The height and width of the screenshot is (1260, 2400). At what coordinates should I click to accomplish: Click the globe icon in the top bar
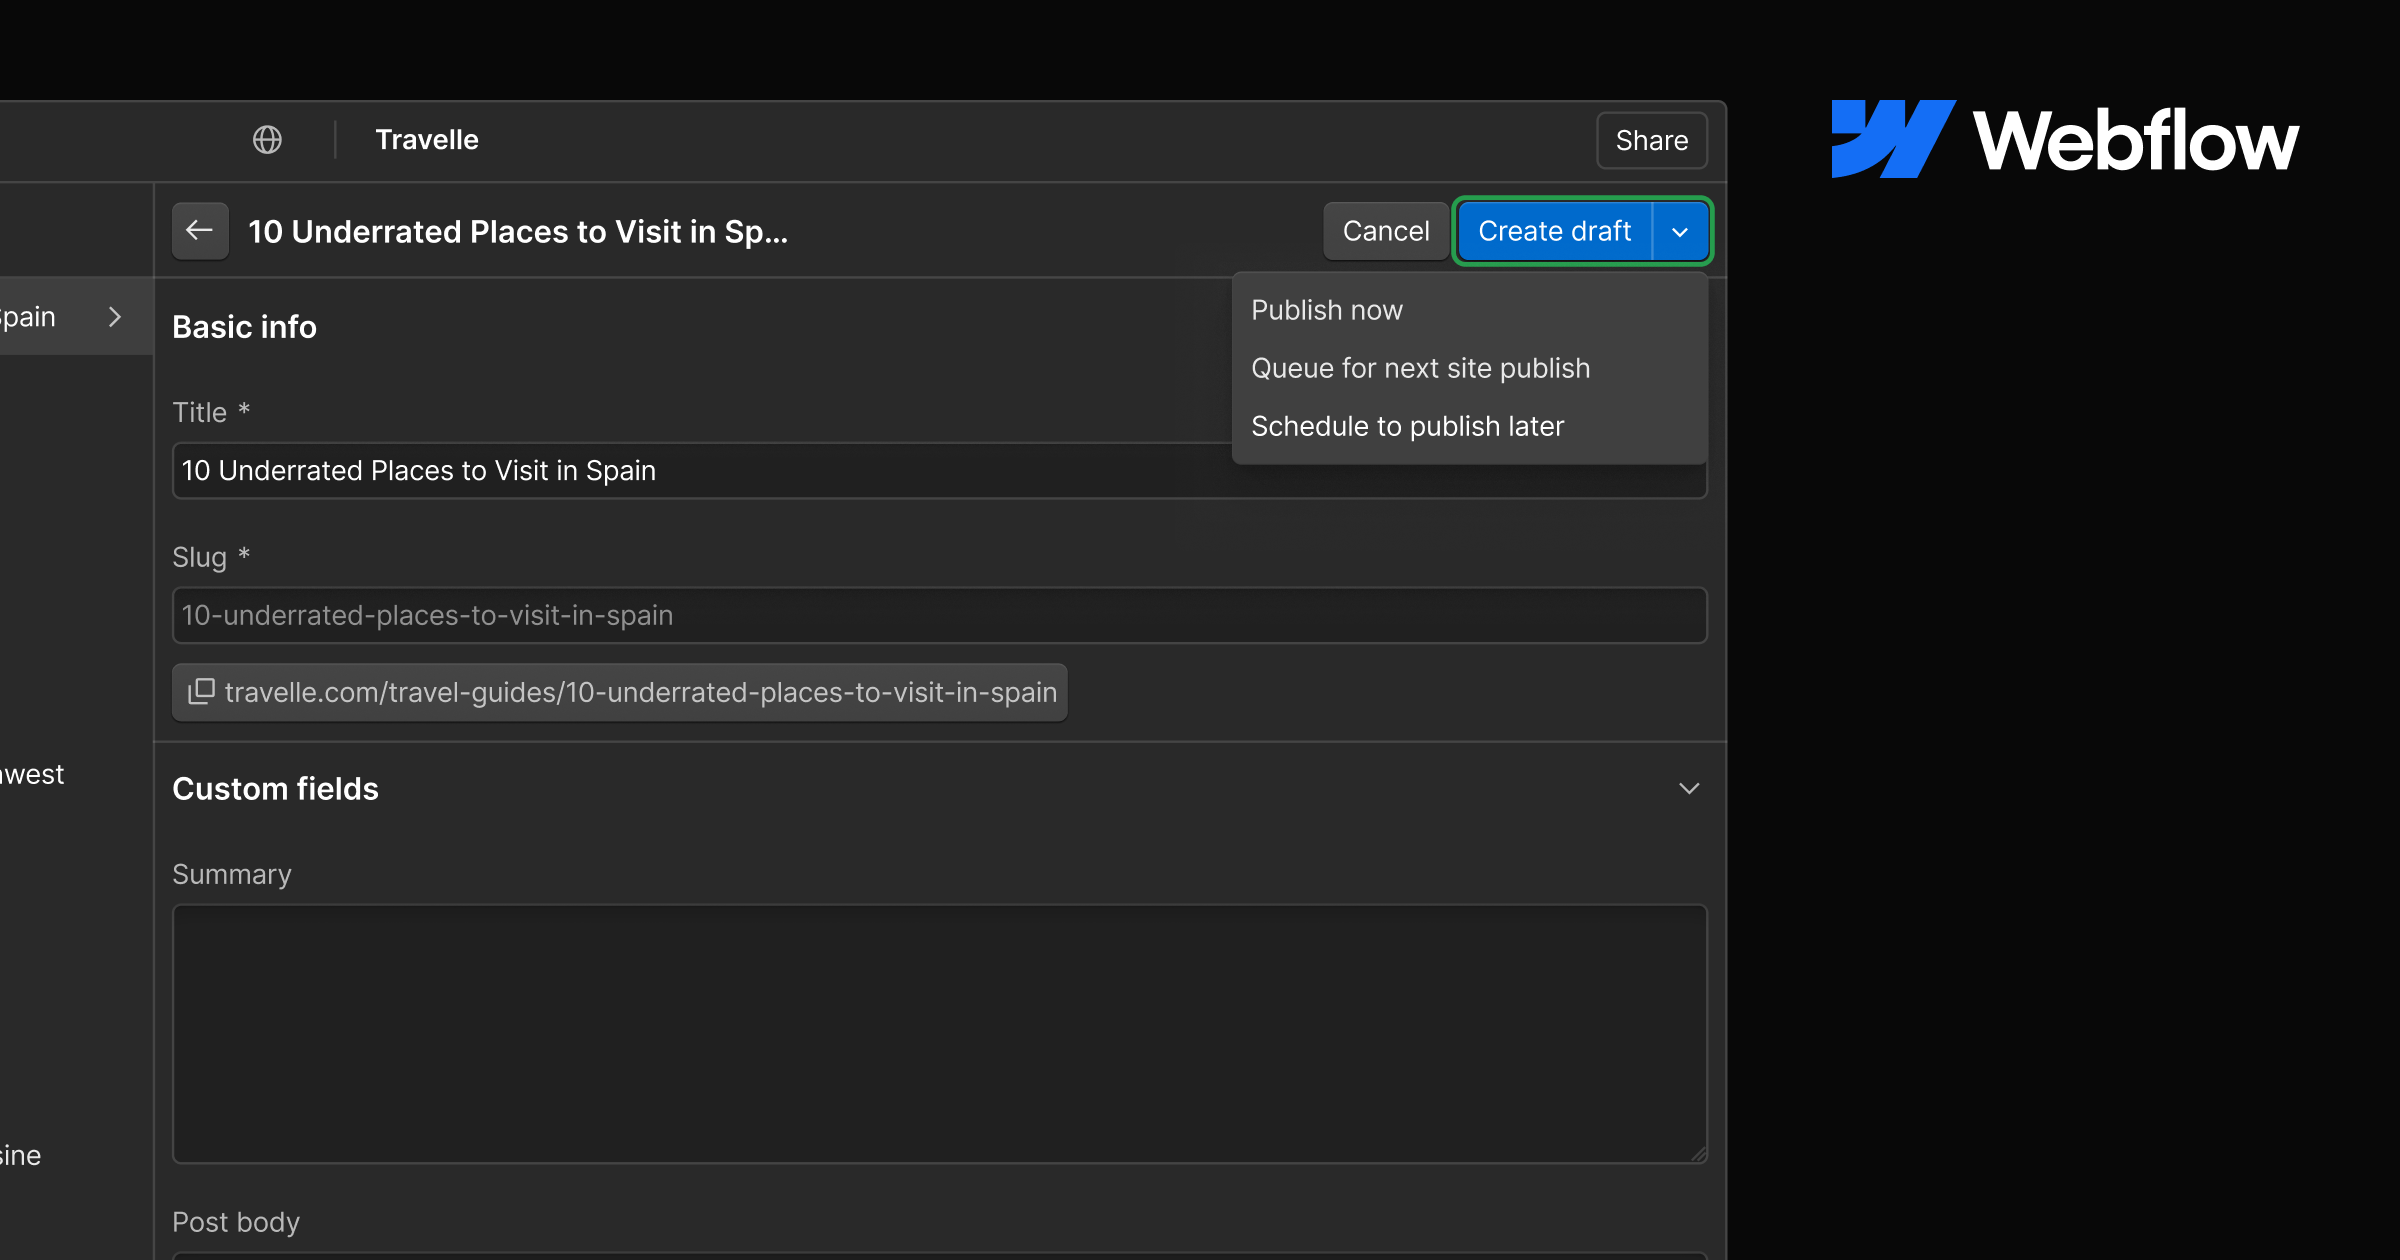click(267, 140)
